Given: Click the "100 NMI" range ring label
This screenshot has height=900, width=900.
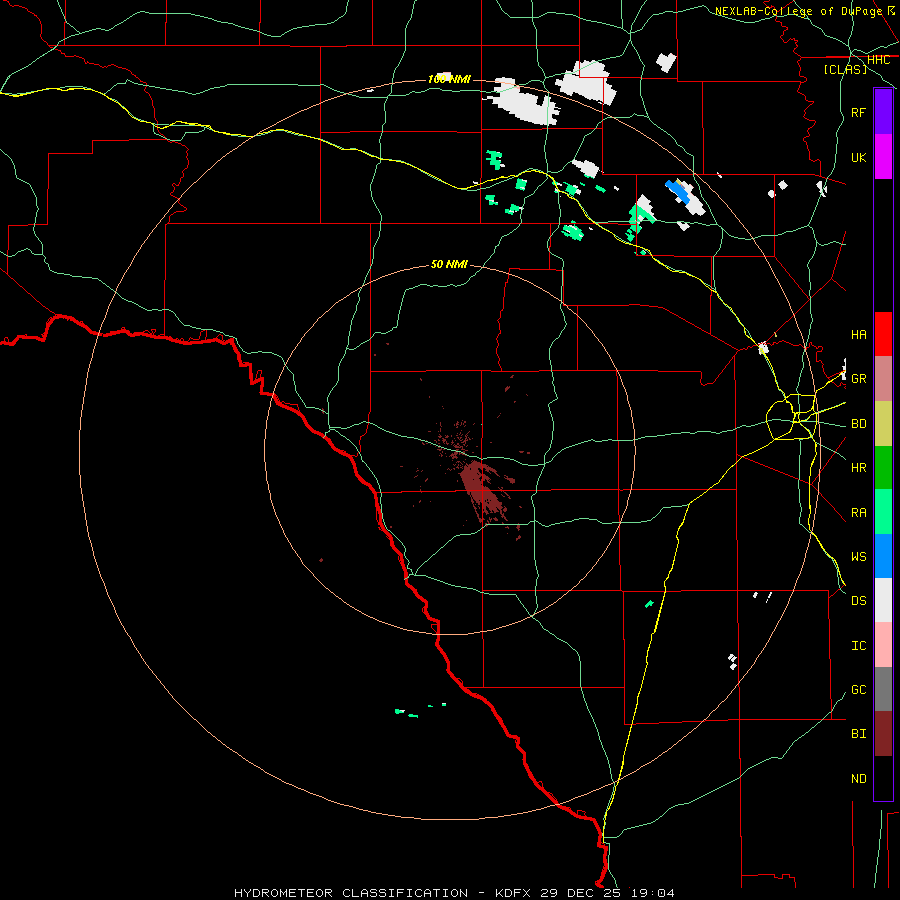Looking at the screenshot, I should 449,79.
